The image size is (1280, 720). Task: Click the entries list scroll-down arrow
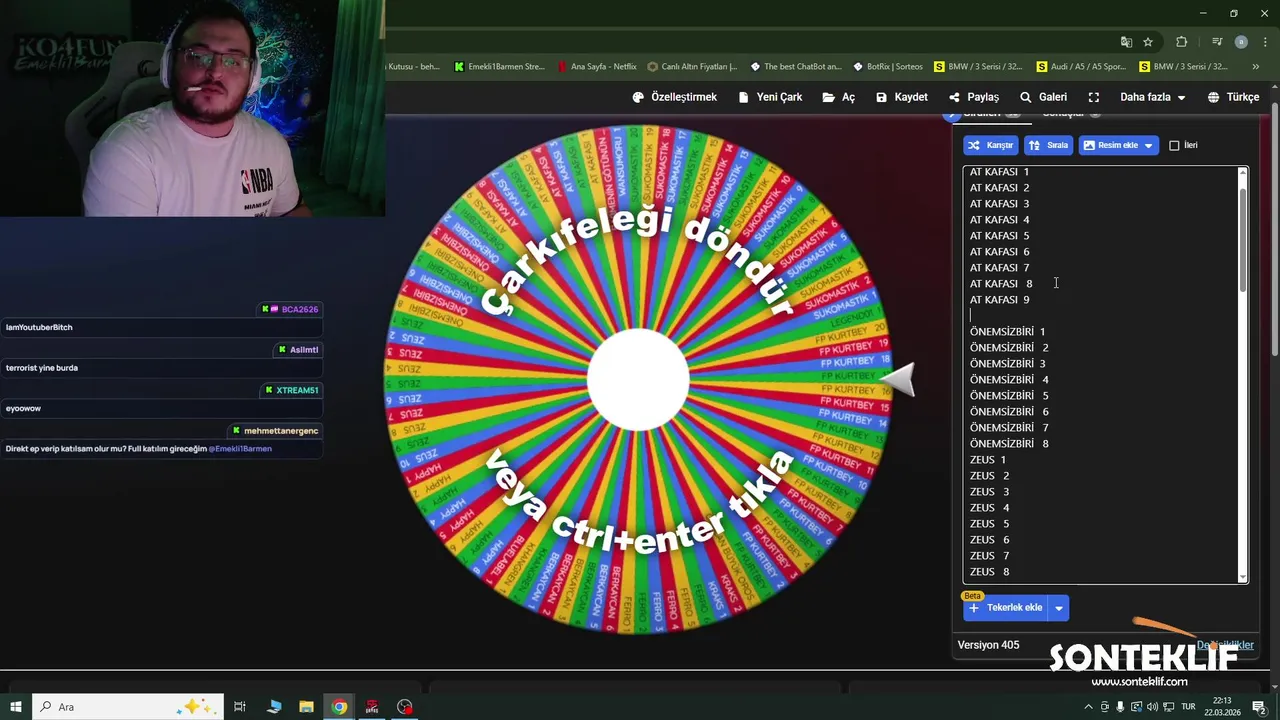(1243, 577)
